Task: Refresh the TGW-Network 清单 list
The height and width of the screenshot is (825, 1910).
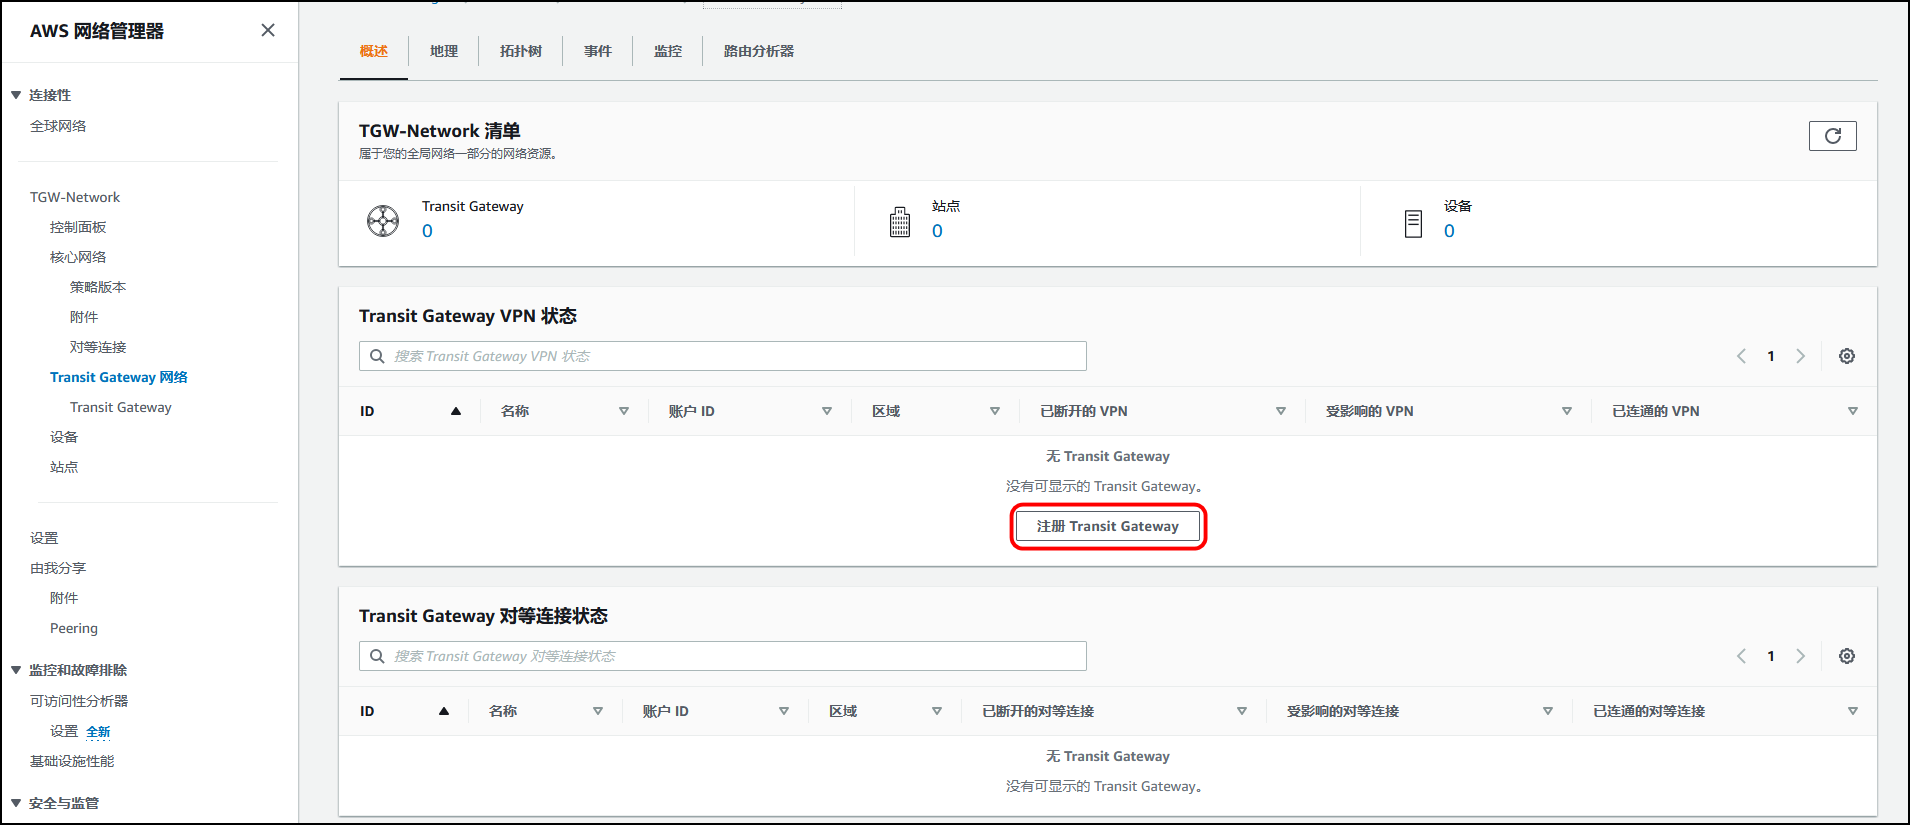Action: 1832,136
